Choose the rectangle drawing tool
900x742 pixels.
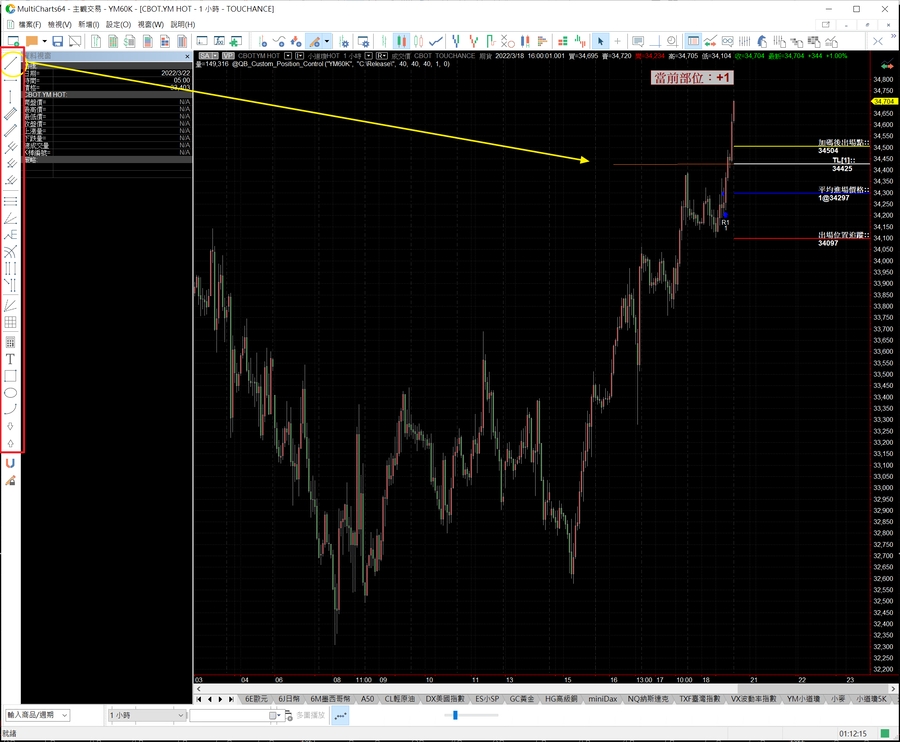(11, 375)
